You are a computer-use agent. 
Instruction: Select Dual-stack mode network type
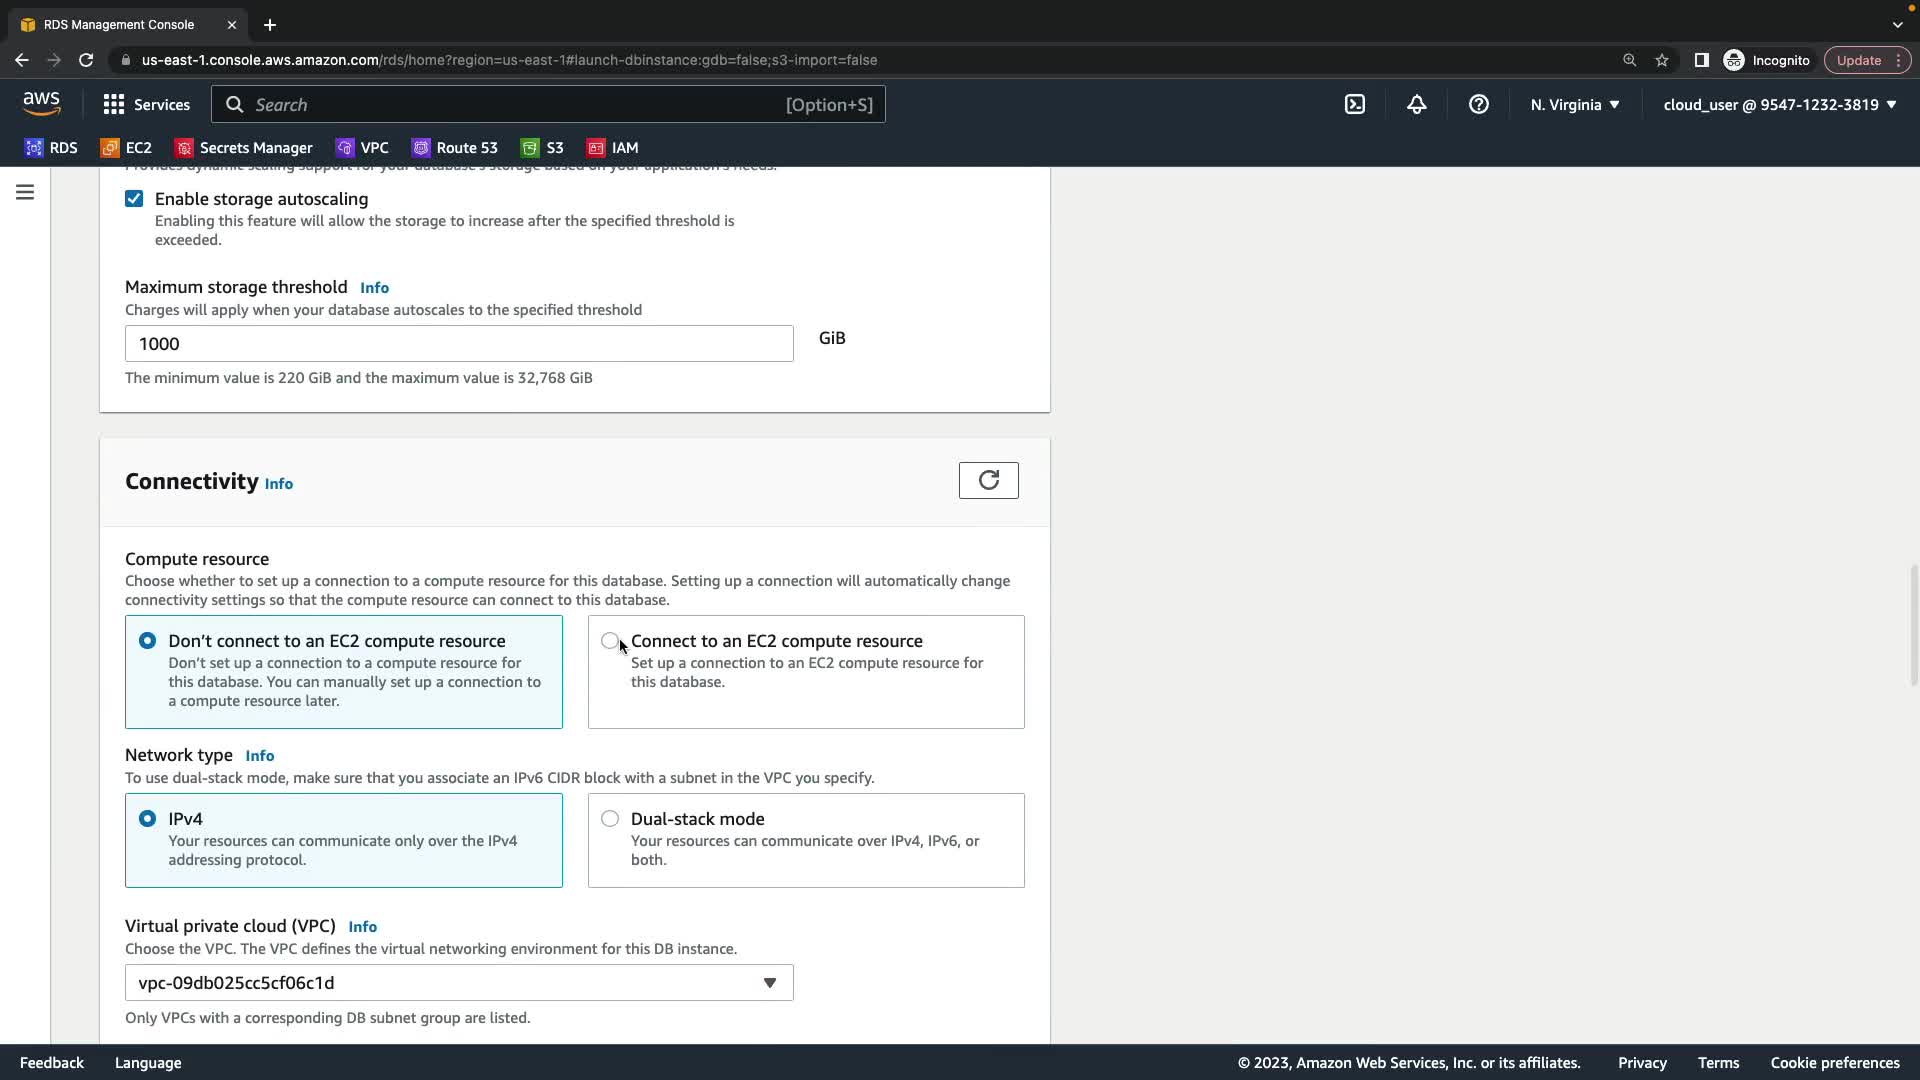[x=610, y=819]
